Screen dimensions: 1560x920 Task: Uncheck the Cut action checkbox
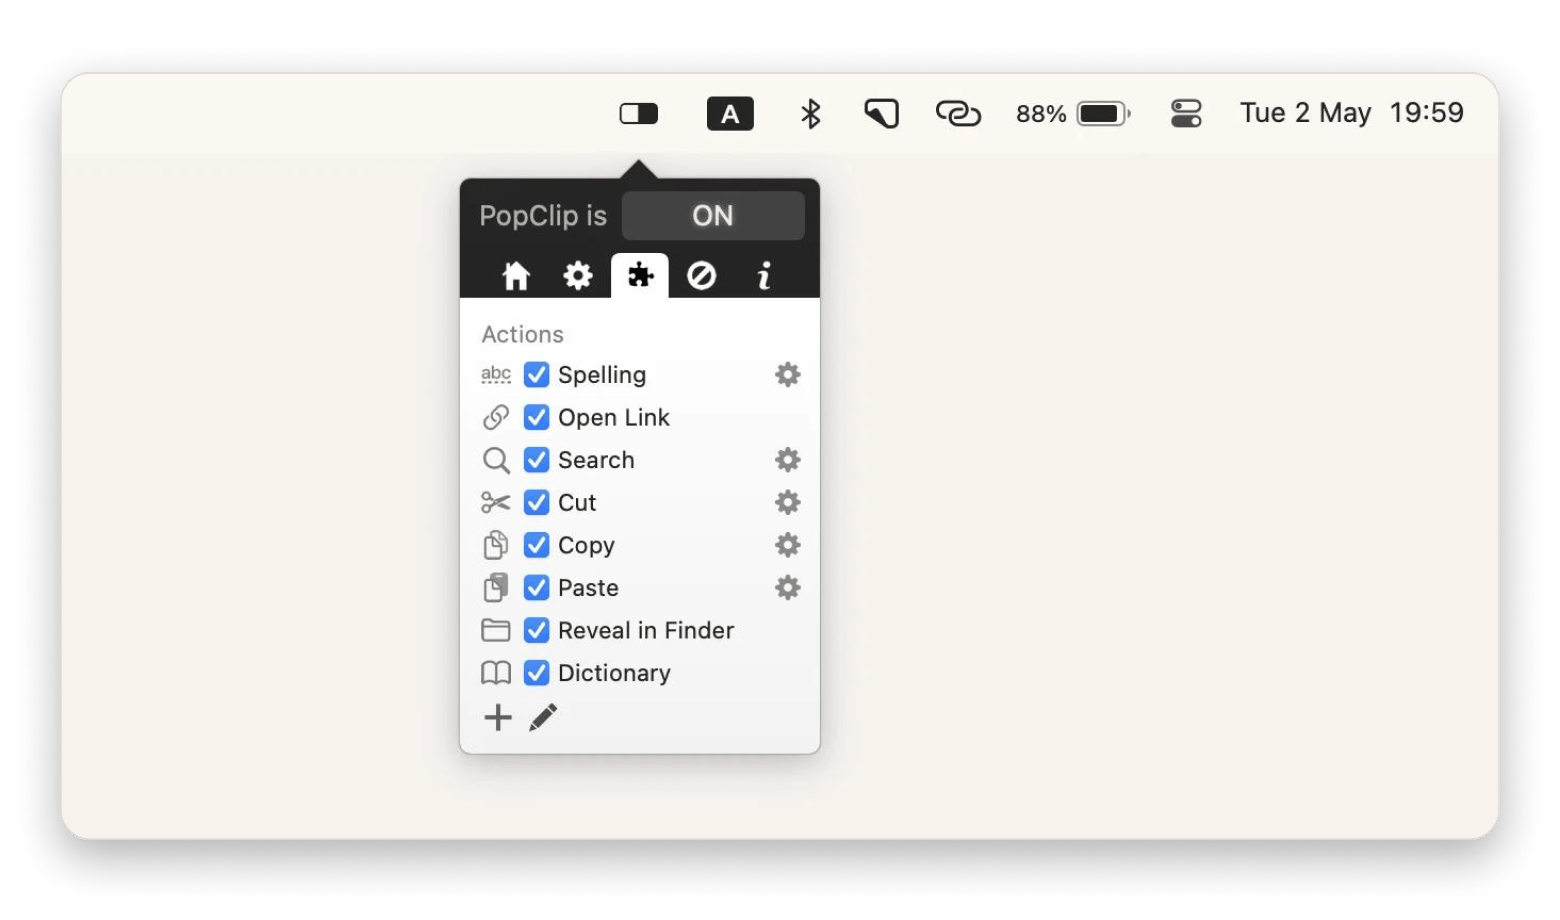(x=537, y=502)
